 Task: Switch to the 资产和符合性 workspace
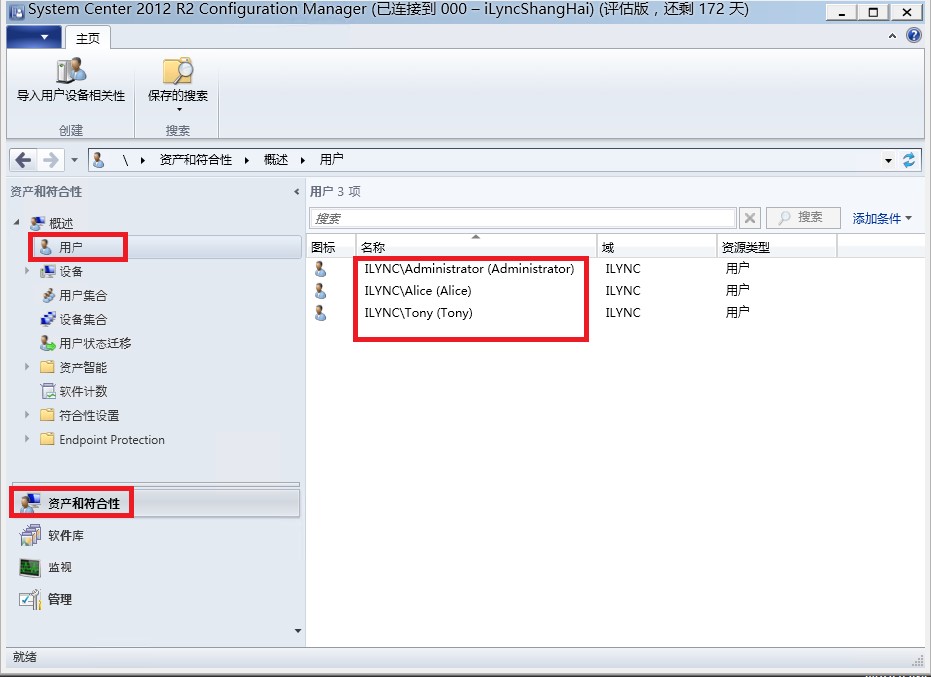tap(155, 503)
